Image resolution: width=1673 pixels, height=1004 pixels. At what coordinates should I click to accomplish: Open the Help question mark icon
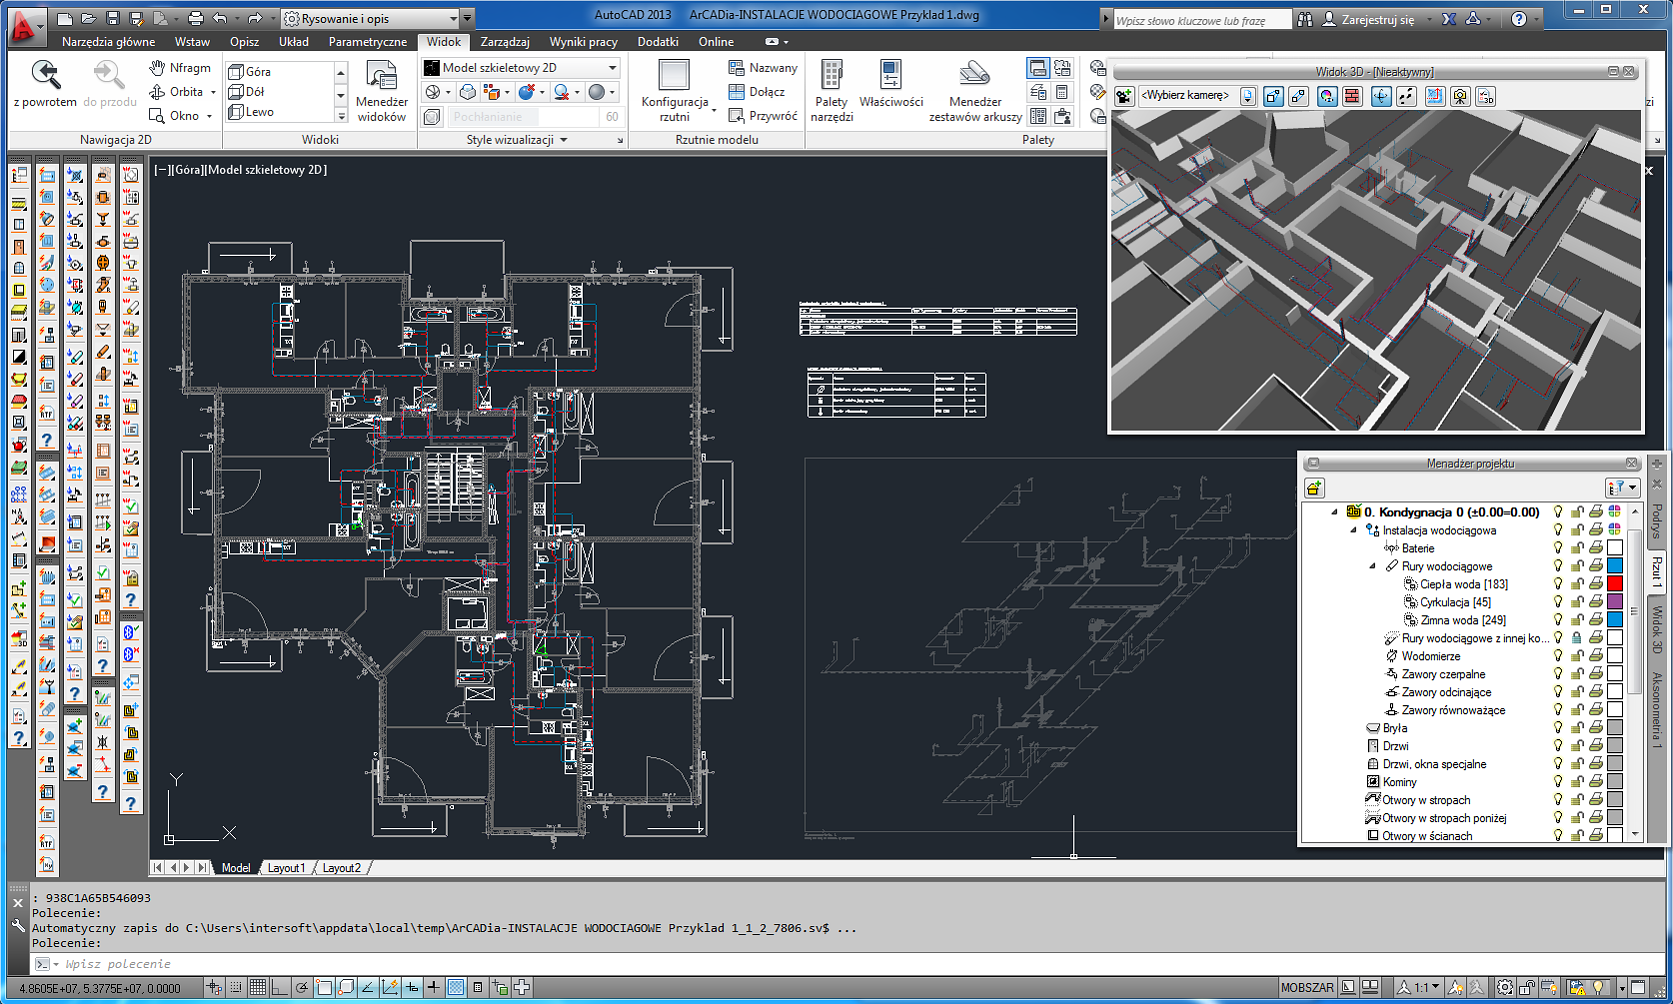1519,19
